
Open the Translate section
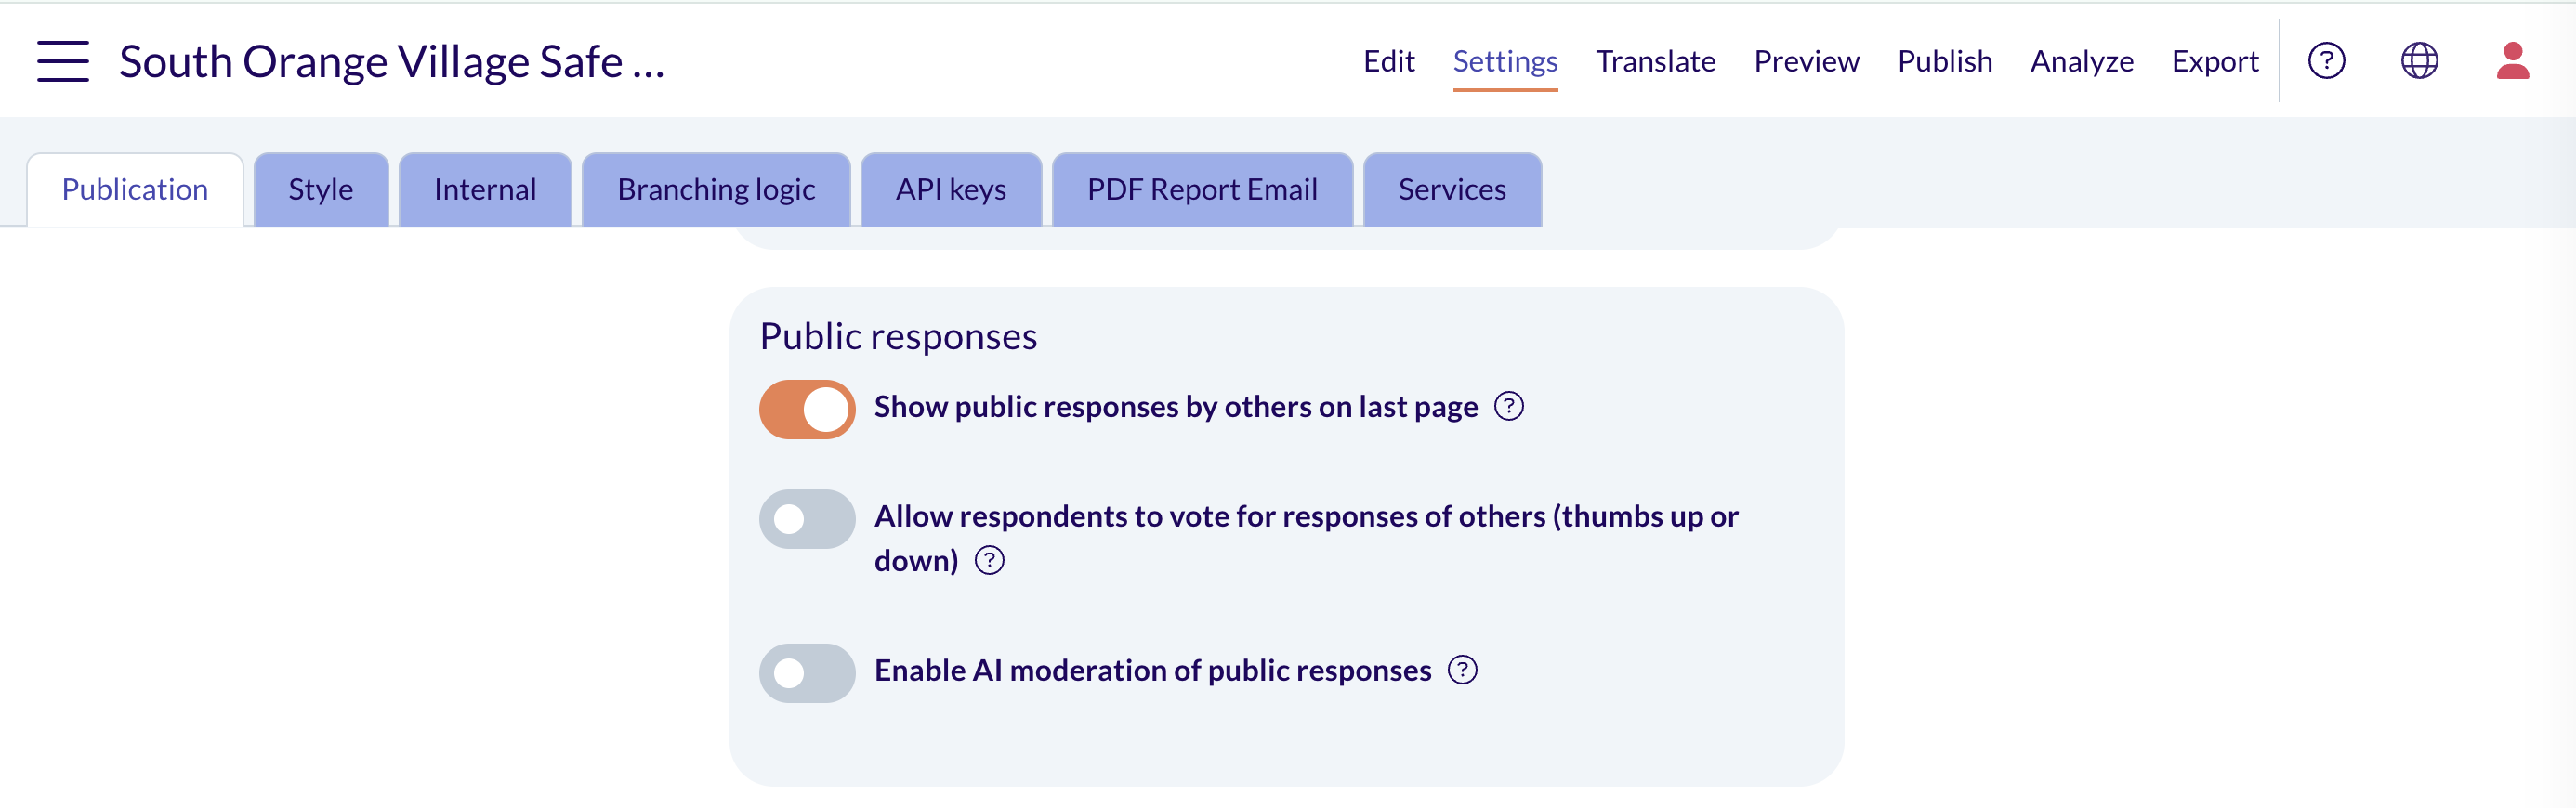[x=1655, y=62]
